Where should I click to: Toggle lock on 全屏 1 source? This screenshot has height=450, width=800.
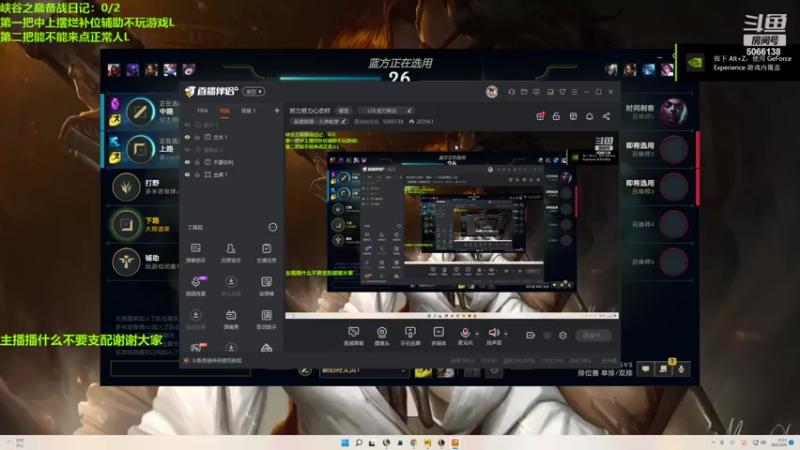[x=197, y=174]
